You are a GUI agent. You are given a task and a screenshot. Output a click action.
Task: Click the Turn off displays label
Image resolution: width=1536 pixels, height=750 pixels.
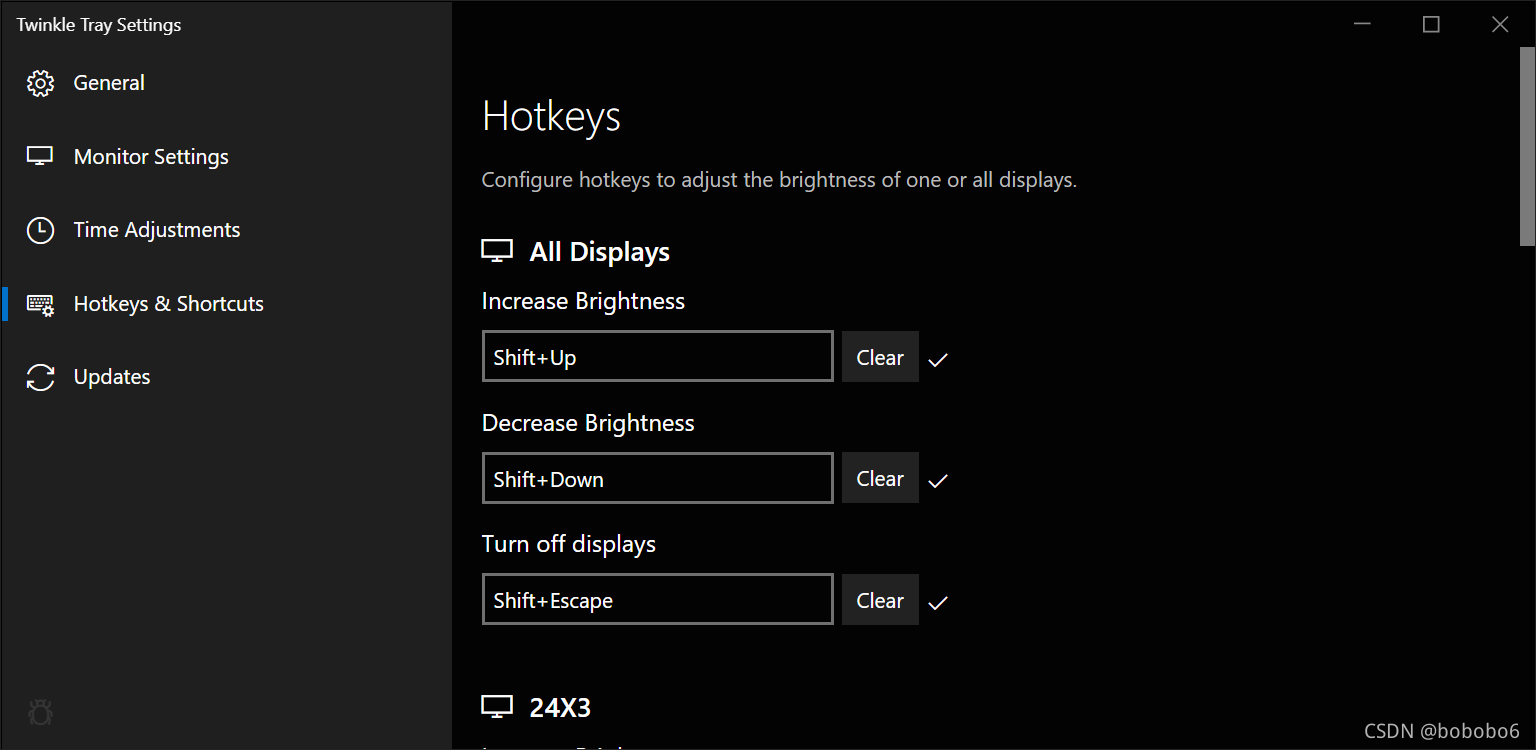click(x=569, y=544)
